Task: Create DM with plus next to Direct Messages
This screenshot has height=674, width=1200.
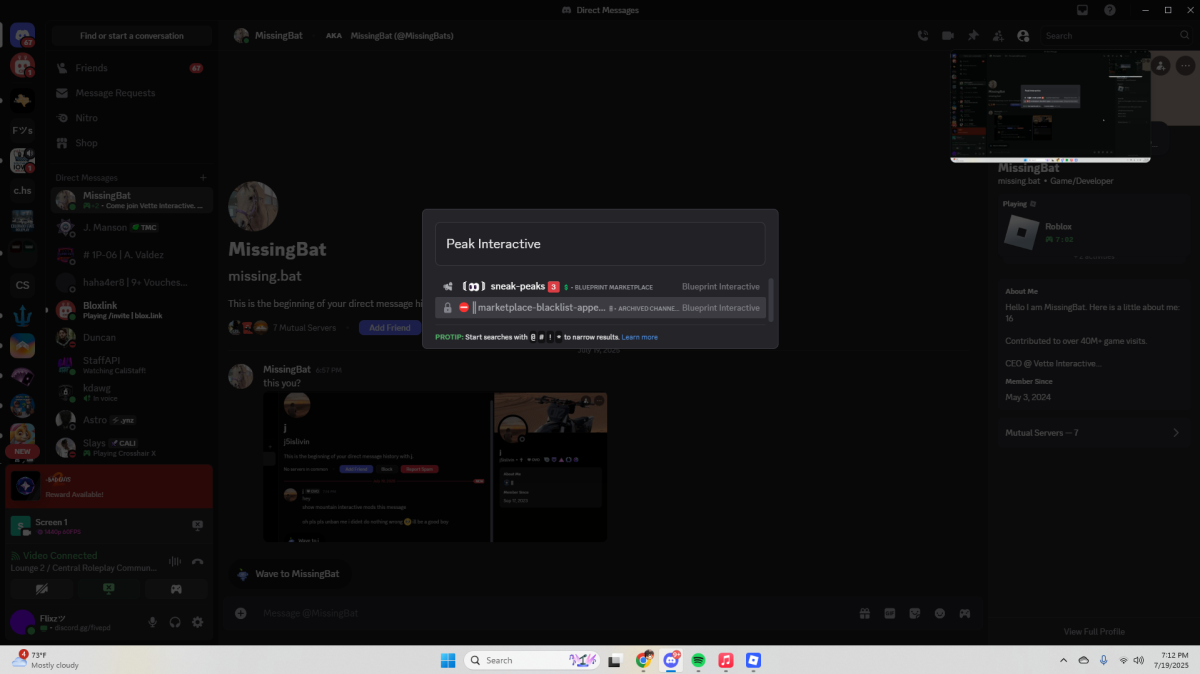Action: pyautogui.click(x=203, y=178)
